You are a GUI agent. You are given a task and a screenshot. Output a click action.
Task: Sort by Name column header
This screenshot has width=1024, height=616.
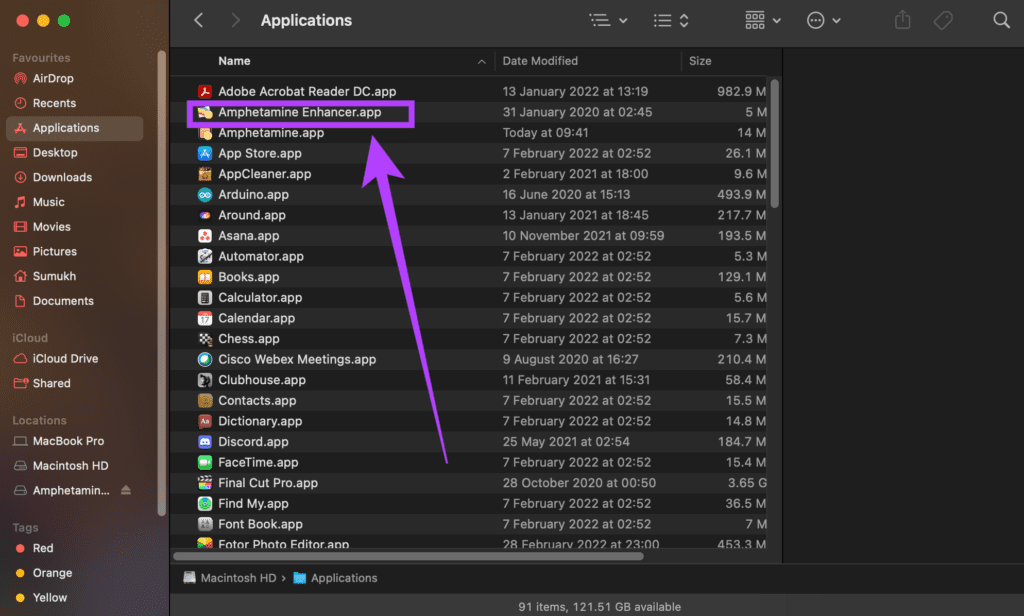[x=234, y=61]
